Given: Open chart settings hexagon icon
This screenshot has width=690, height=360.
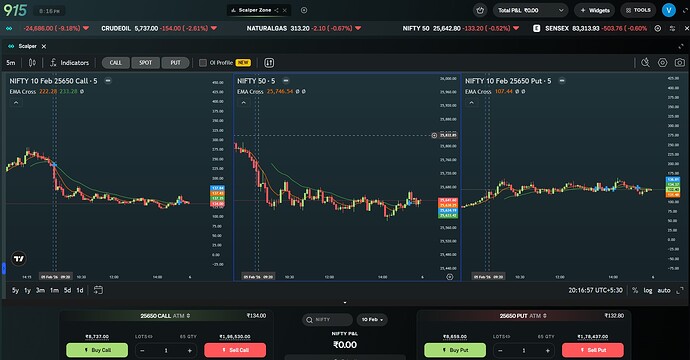Looking at the screenshot, I should pos(662,63).
